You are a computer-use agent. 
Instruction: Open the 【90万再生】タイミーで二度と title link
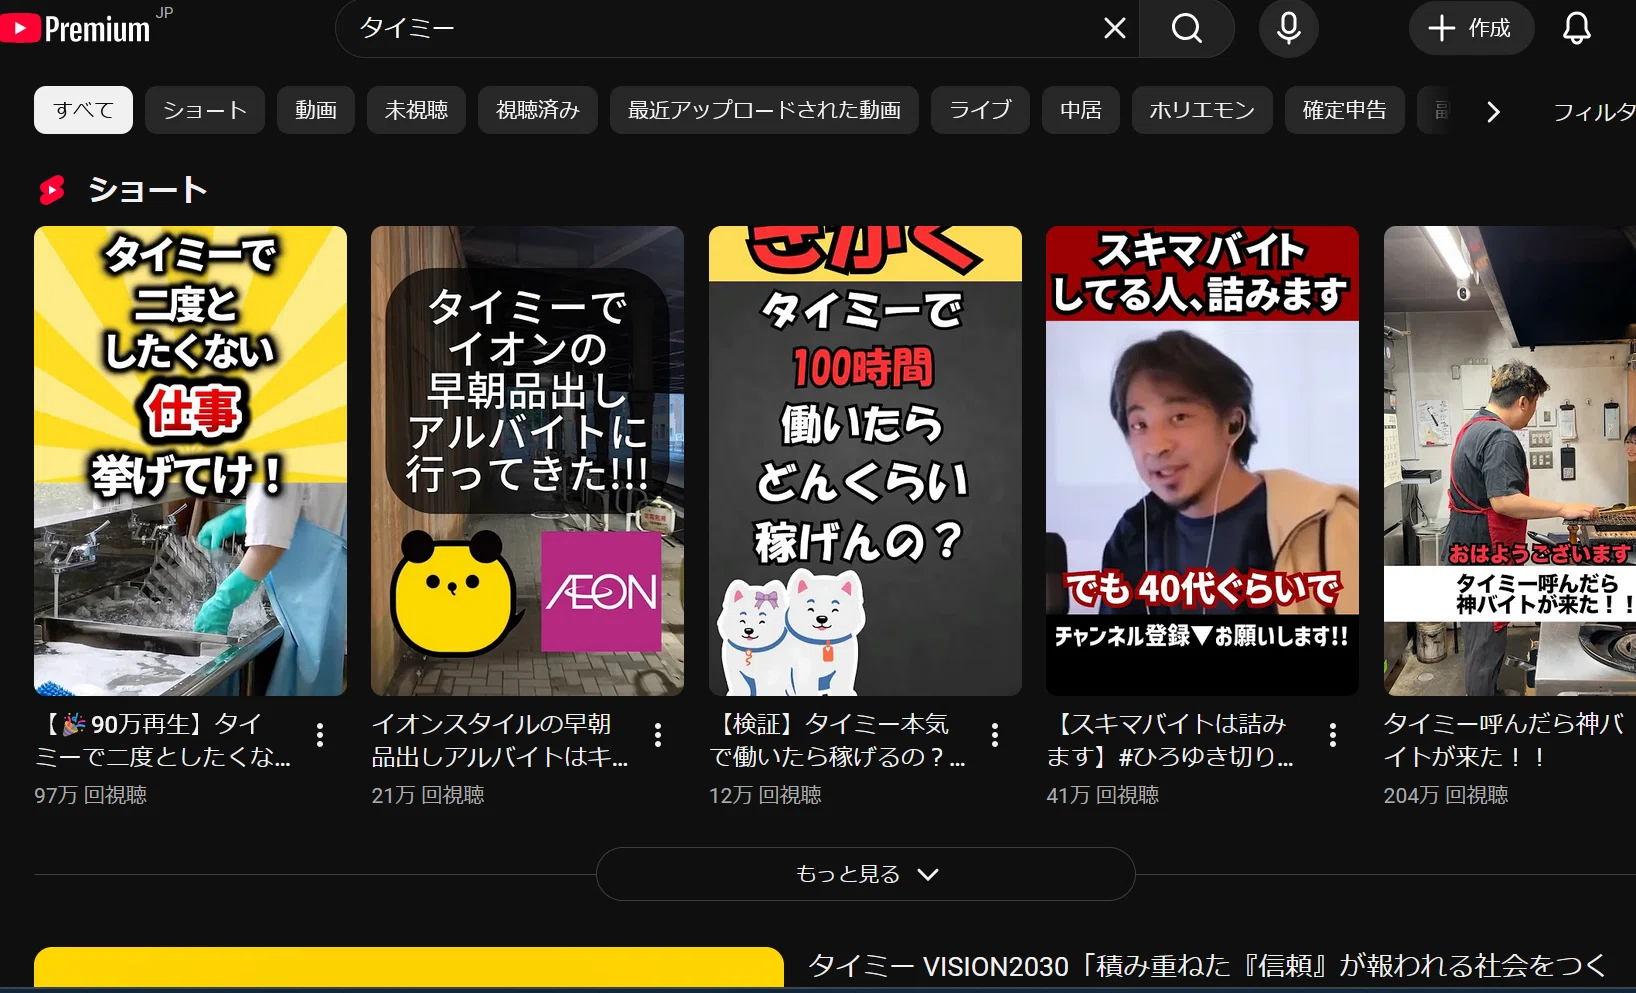[163, 740]
